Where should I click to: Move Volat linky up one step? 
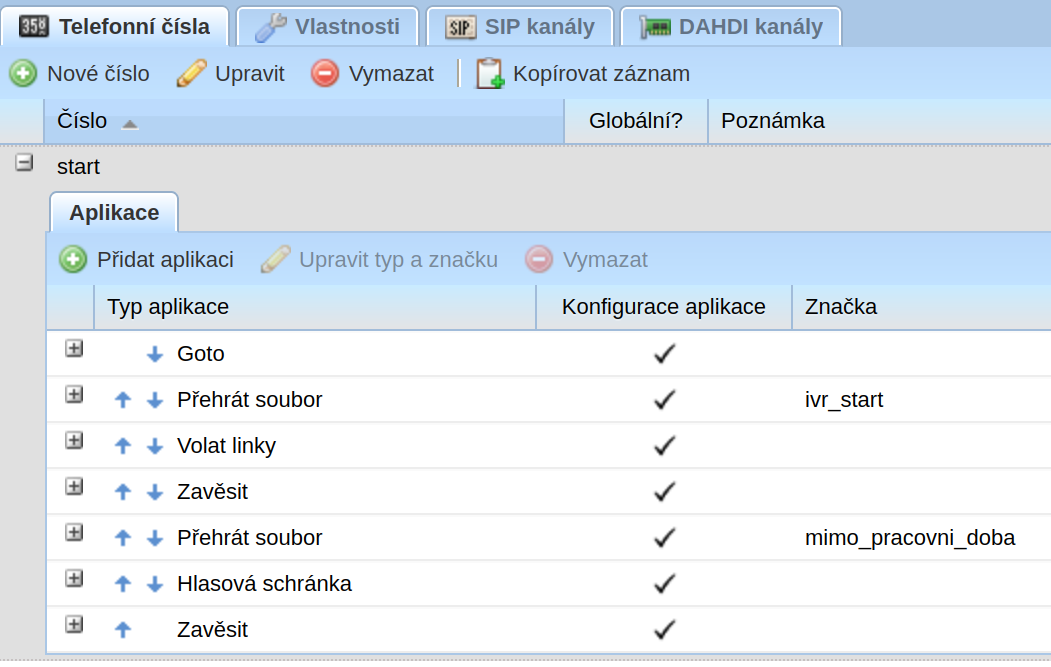click(123, 446)
